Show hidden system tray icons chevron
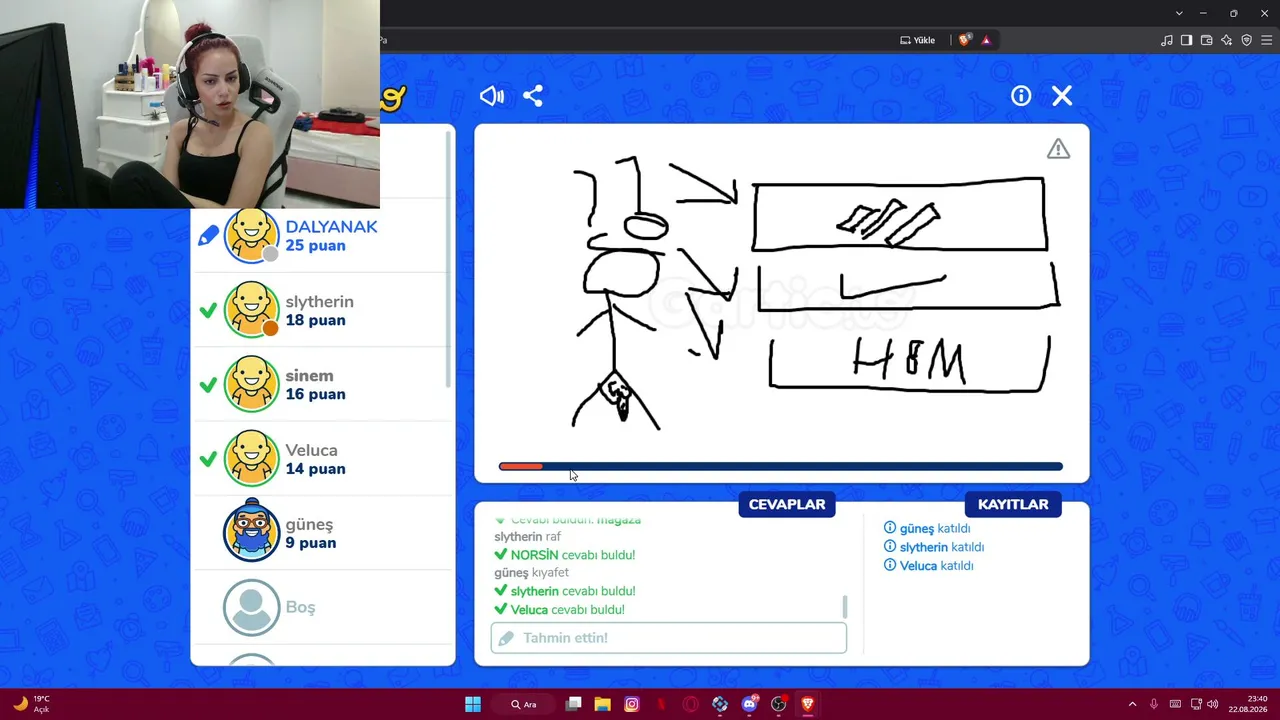This screenshot has height=720, width=1280. coord(1132,704)
